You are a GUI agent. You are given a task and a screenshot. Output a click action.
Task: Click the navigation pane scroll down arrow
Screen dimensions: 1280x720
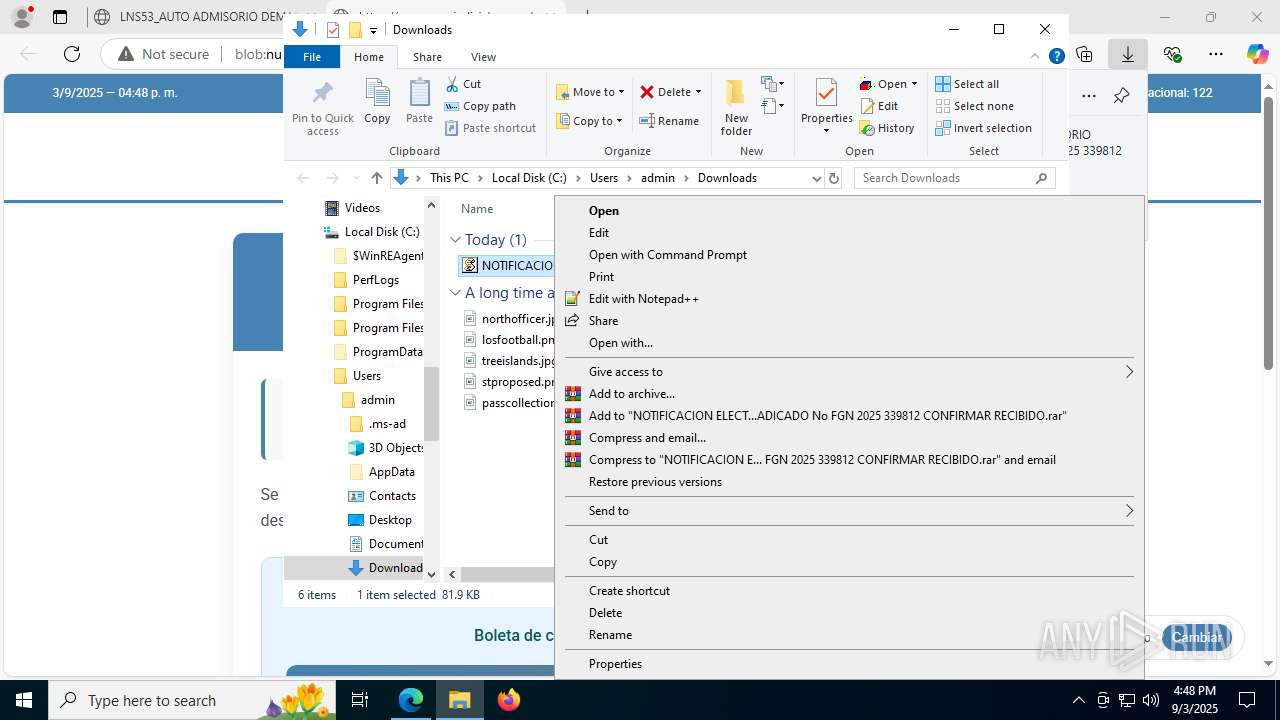coord(432,574)
